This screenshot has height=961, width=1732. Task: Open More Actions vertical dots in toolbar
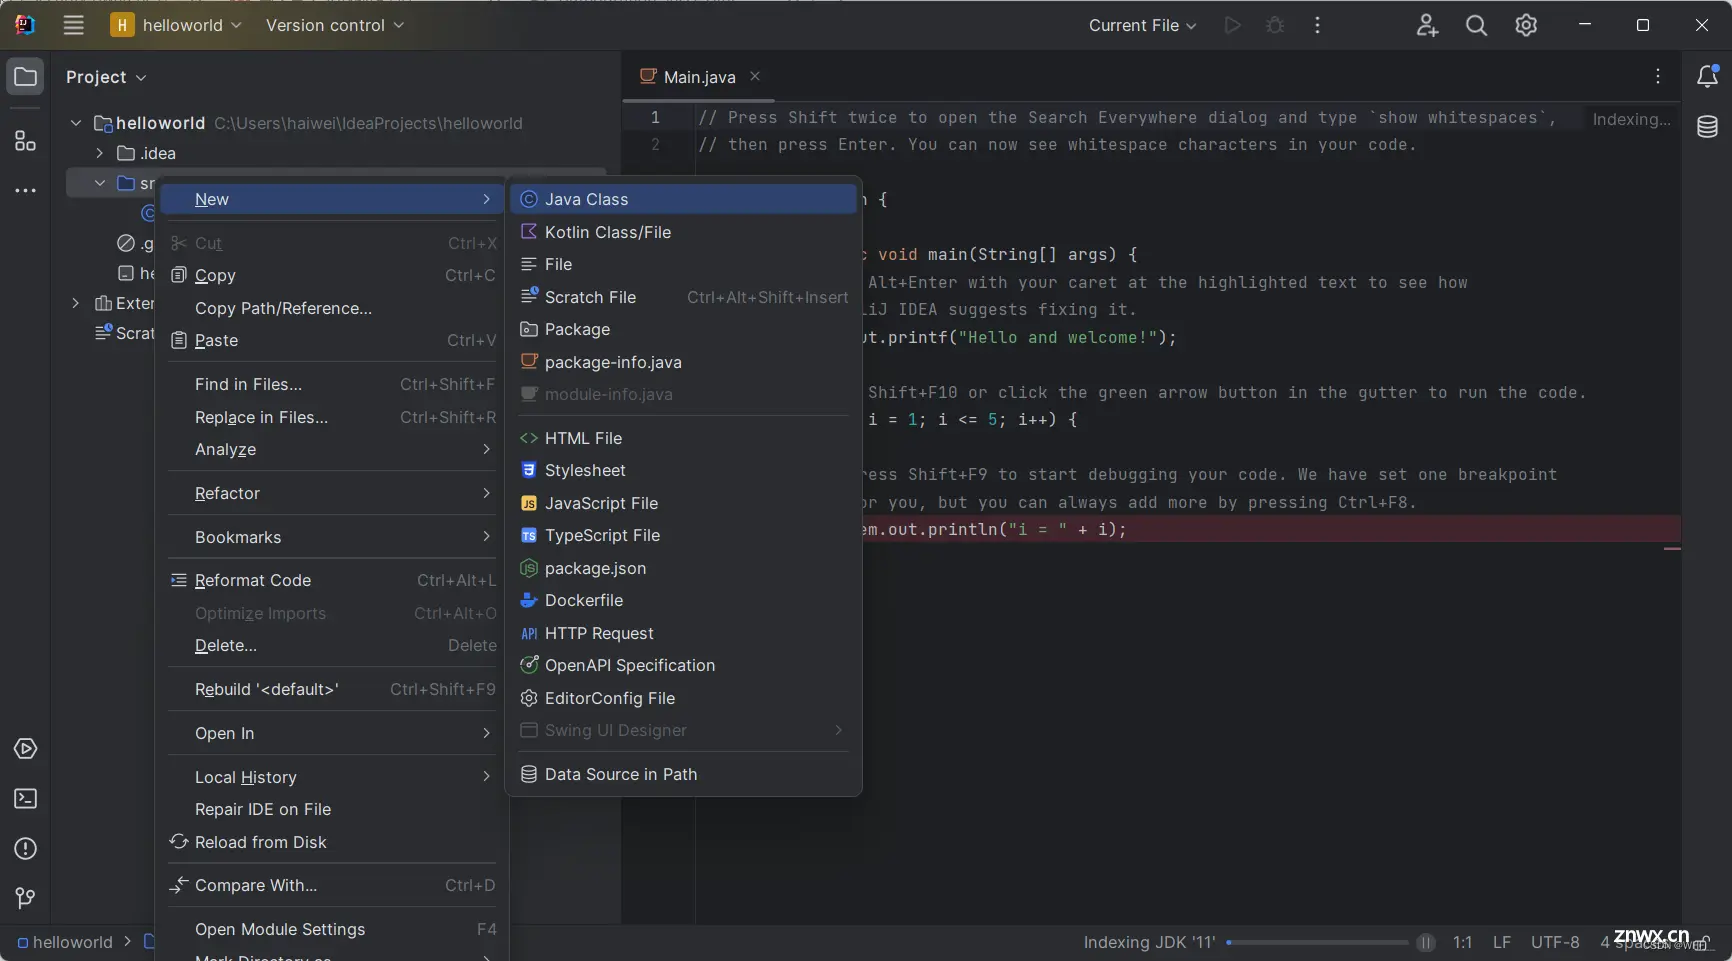pos(1317,25)
